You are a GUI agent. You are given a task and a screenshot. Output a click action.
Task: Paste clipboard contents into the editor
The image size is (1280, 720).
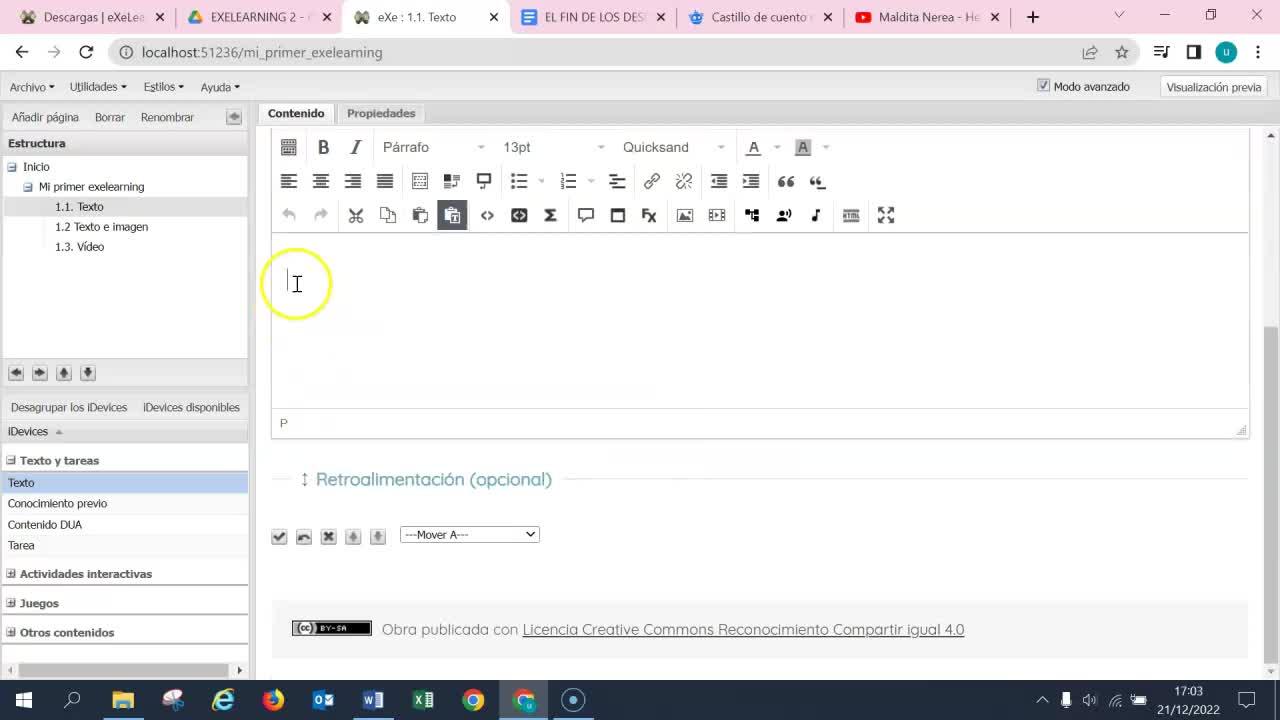click(420, 215)
